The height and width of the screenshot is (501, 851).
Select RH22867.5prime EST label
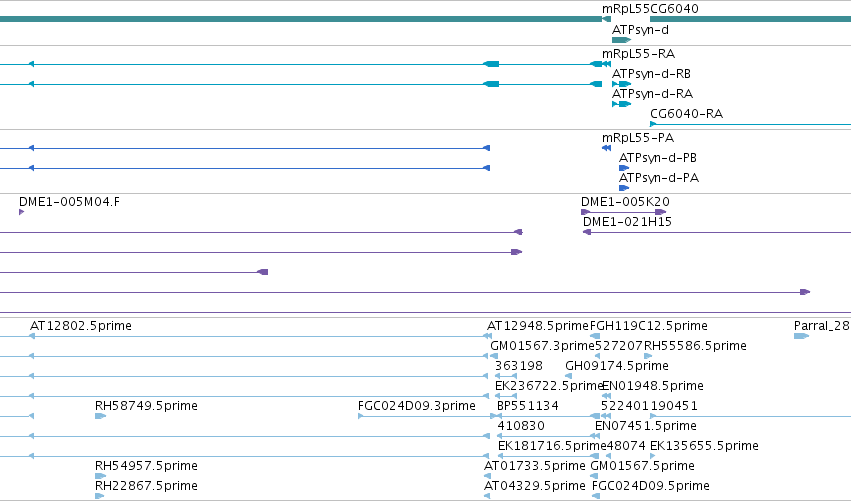pyautogui.click(x=146, y=486)
